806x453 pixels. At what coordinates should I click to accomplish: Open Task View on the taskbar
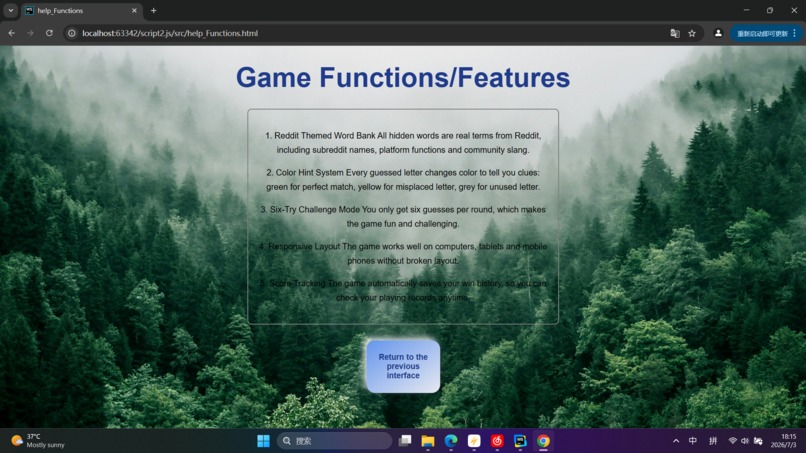[x=405, y=441]
